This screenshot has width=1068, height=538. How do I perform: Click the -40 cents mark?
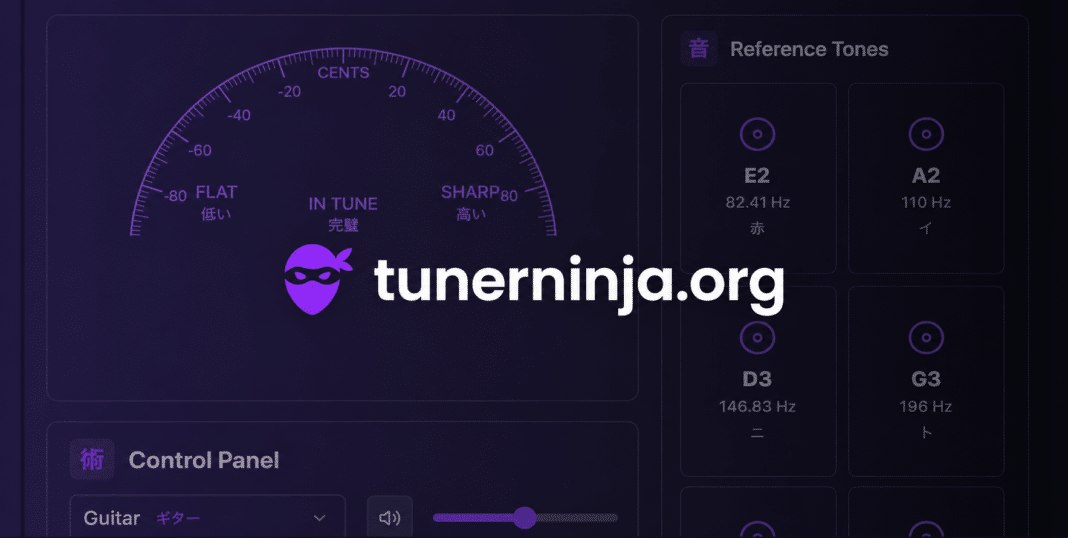click(x=238, y=115)
